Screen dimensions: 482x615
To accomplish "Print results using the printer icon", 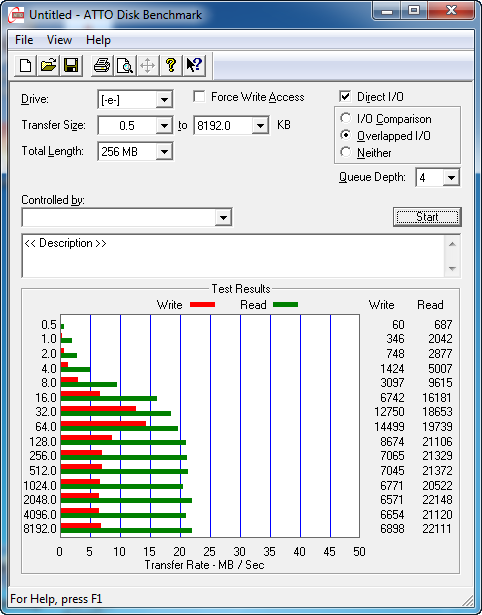I will [102, 65].
